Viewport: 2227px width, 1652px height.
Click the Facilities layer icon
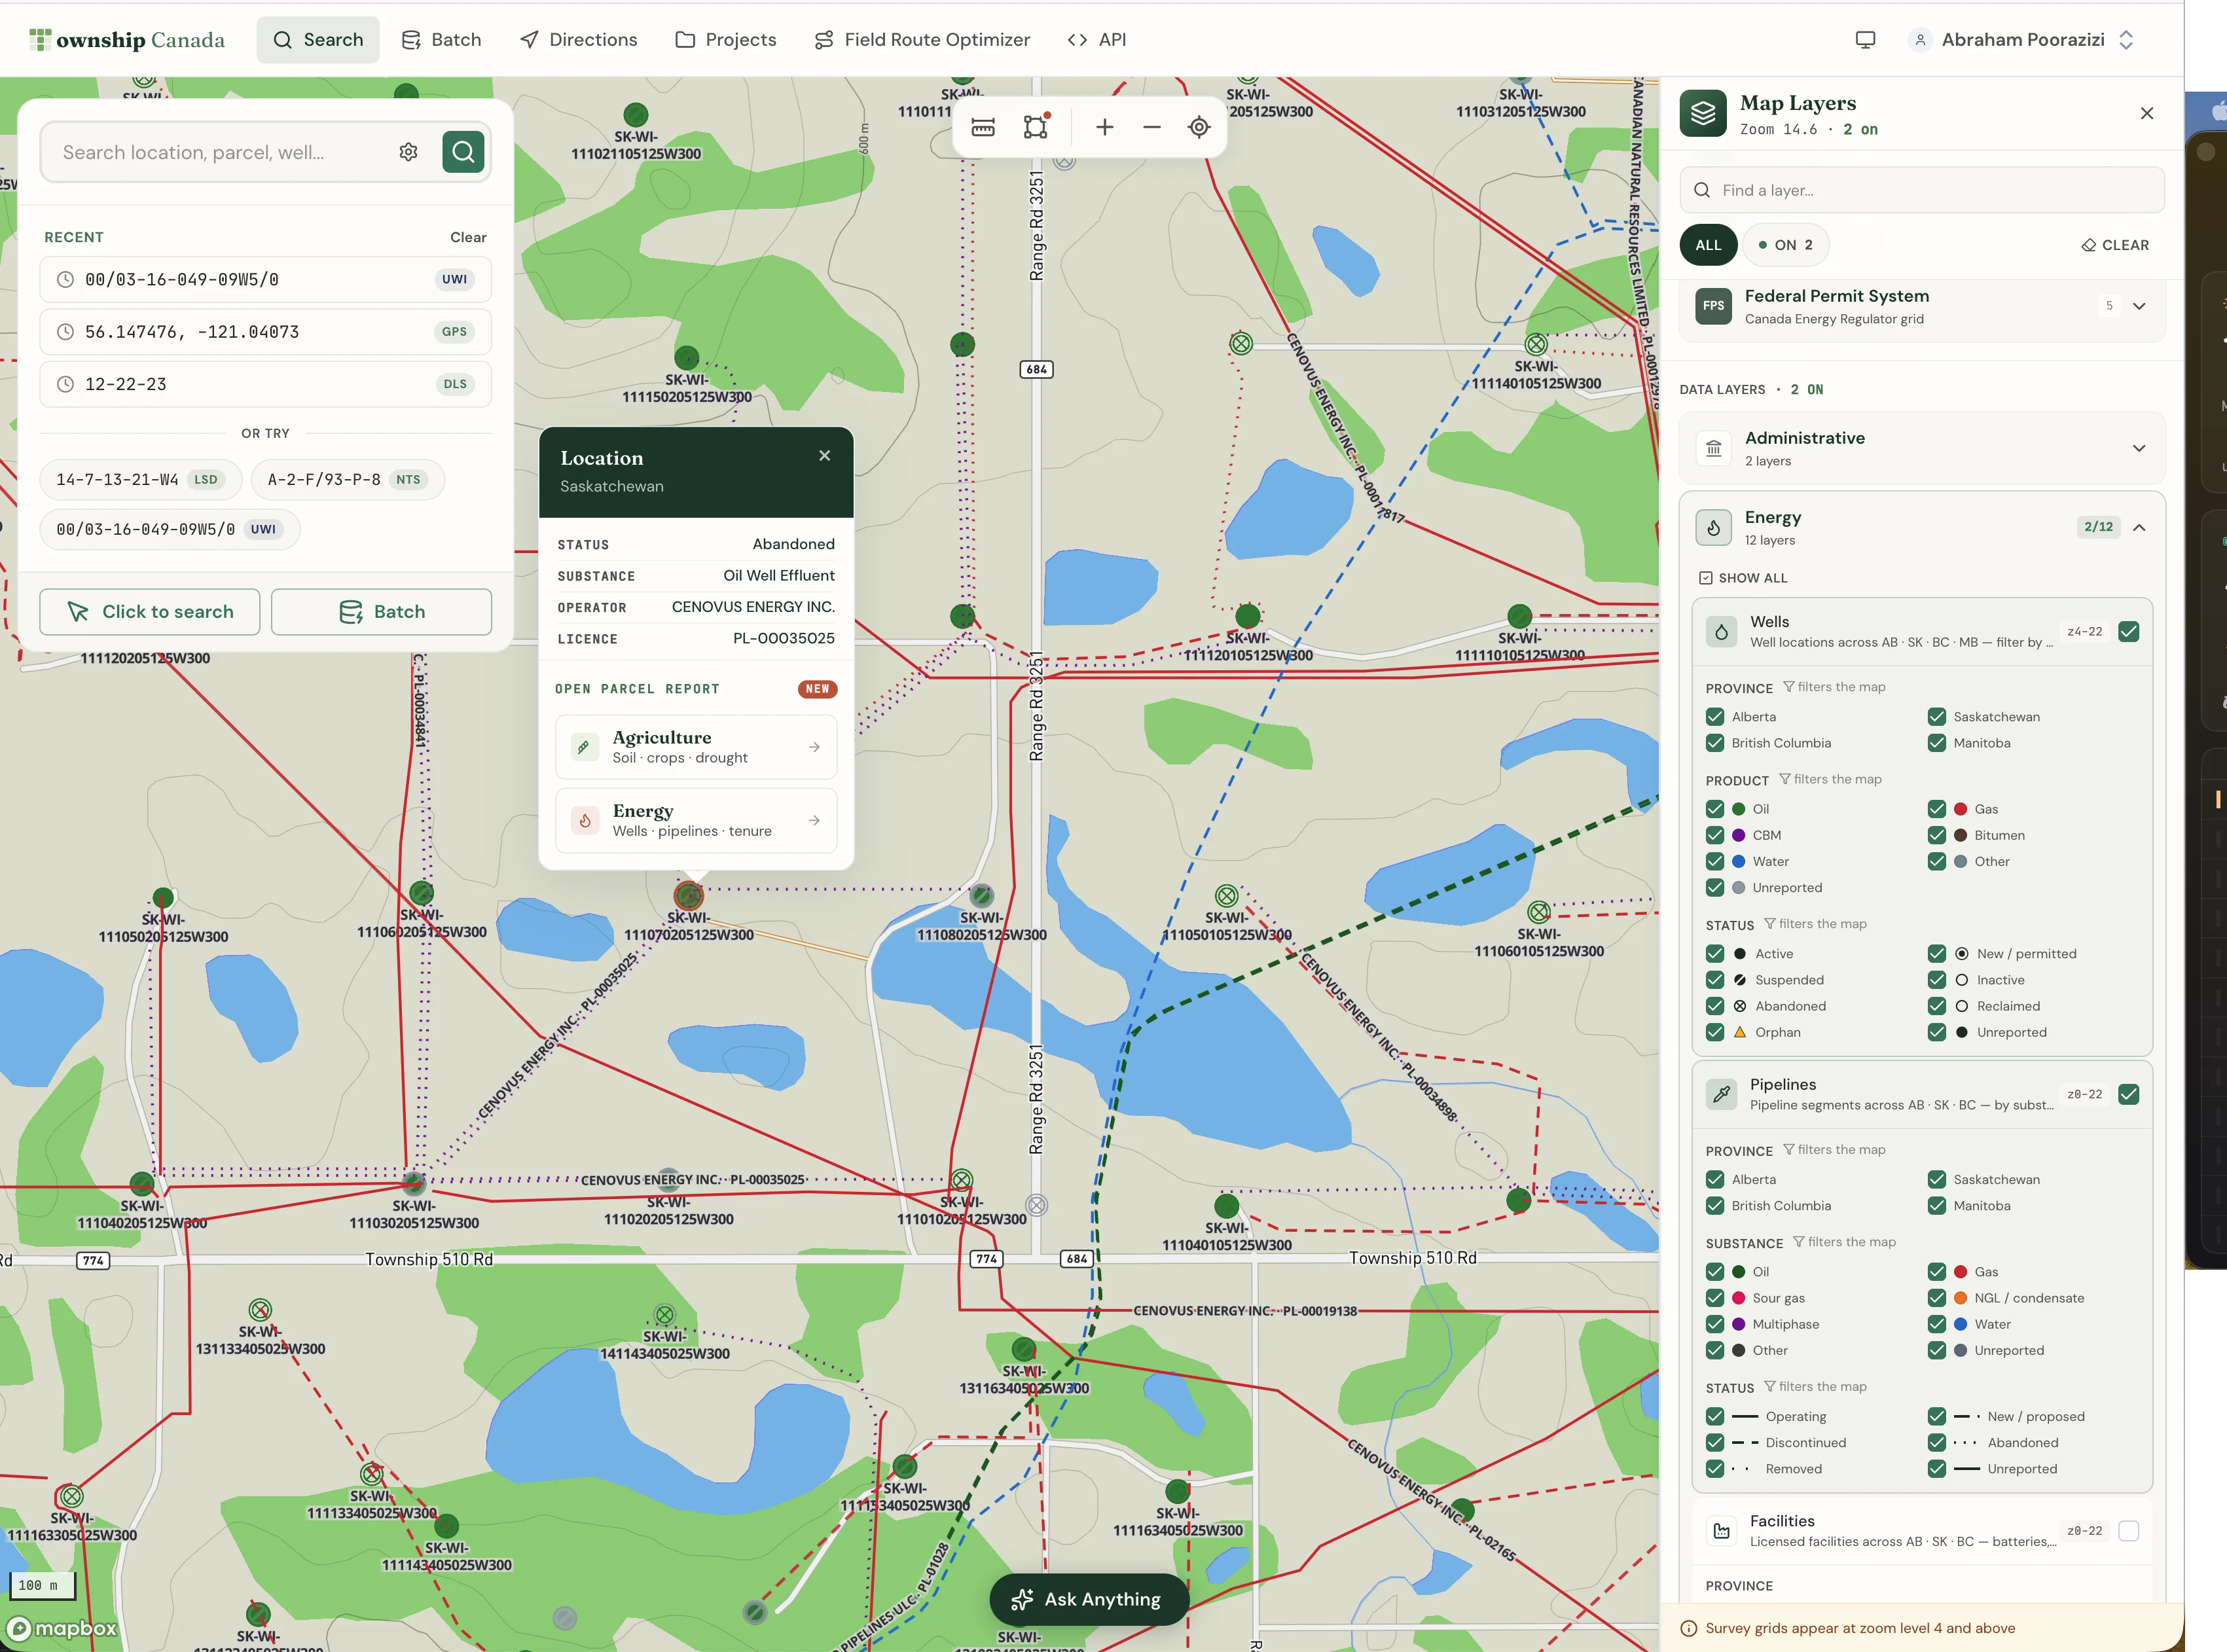click(1721, 1531)
